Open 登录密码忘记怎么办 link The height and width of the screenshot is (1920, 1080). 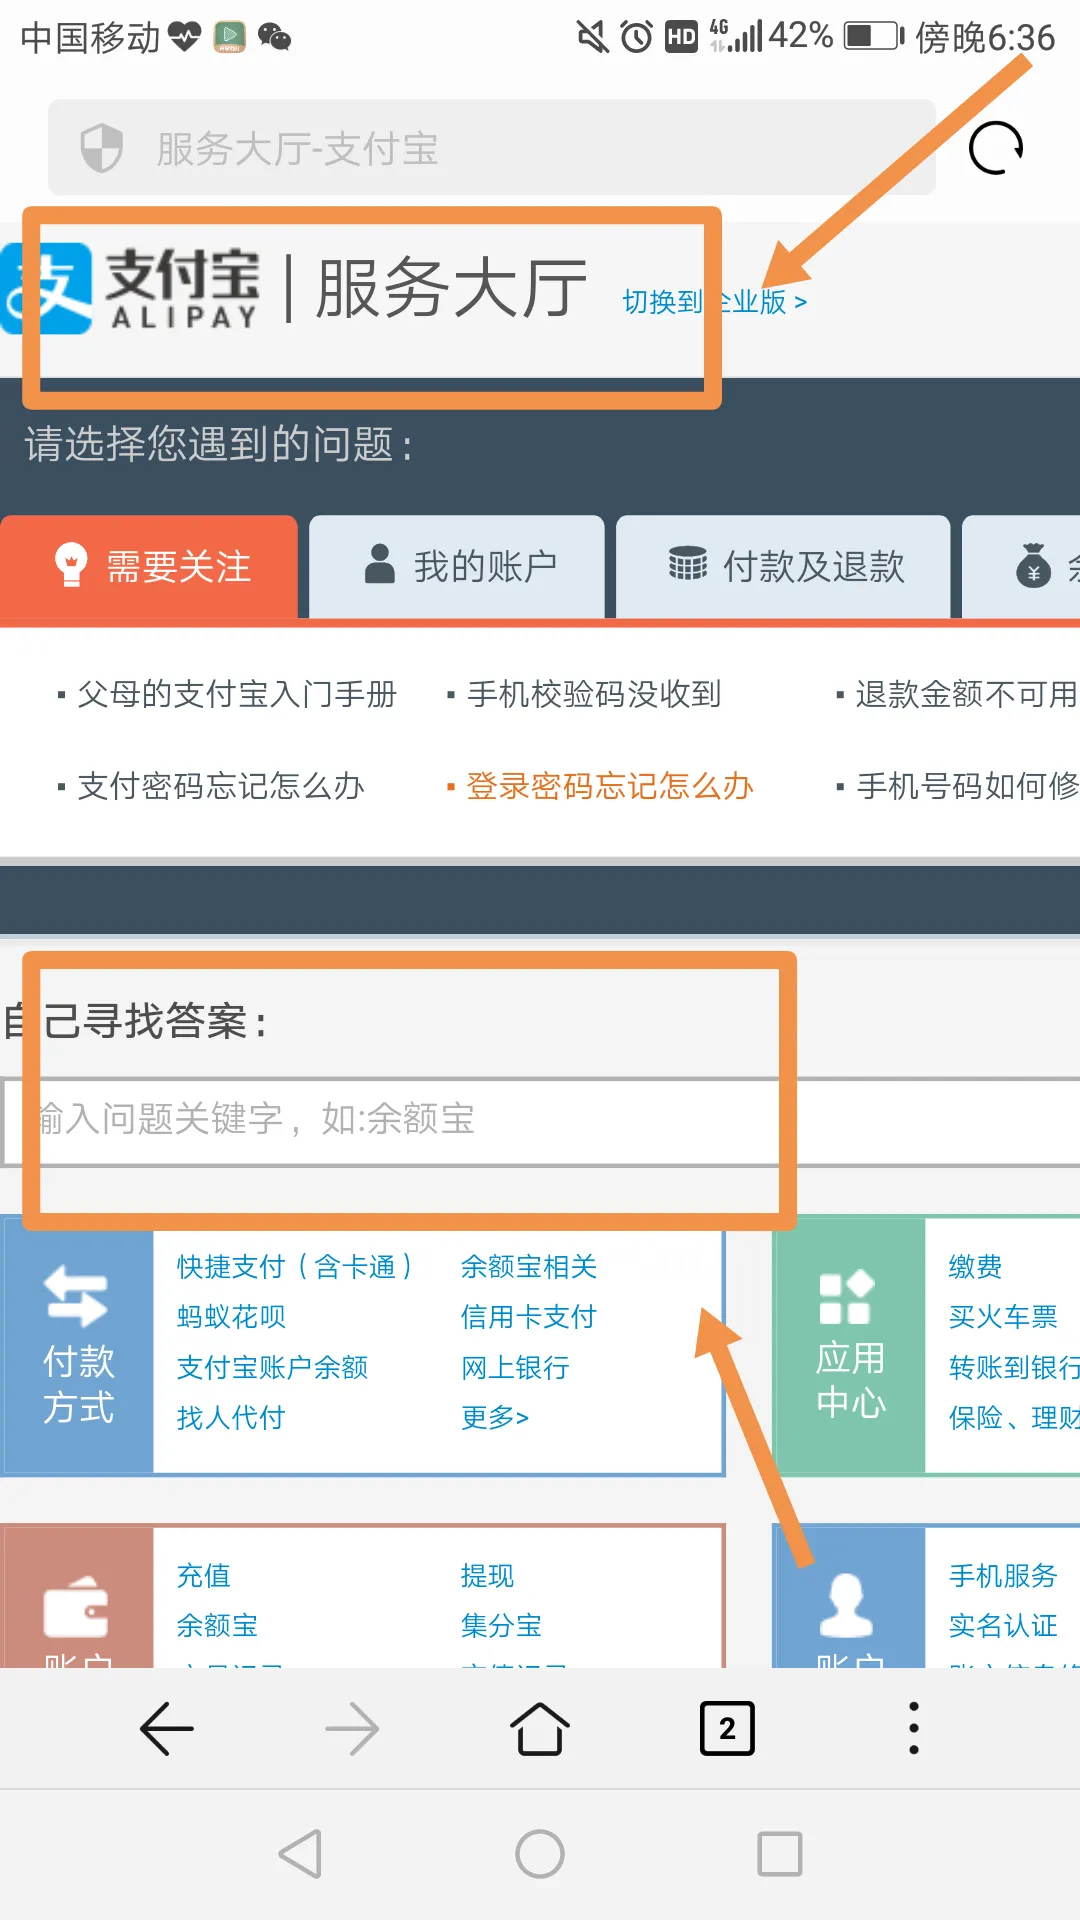click(x=610, y=786)
